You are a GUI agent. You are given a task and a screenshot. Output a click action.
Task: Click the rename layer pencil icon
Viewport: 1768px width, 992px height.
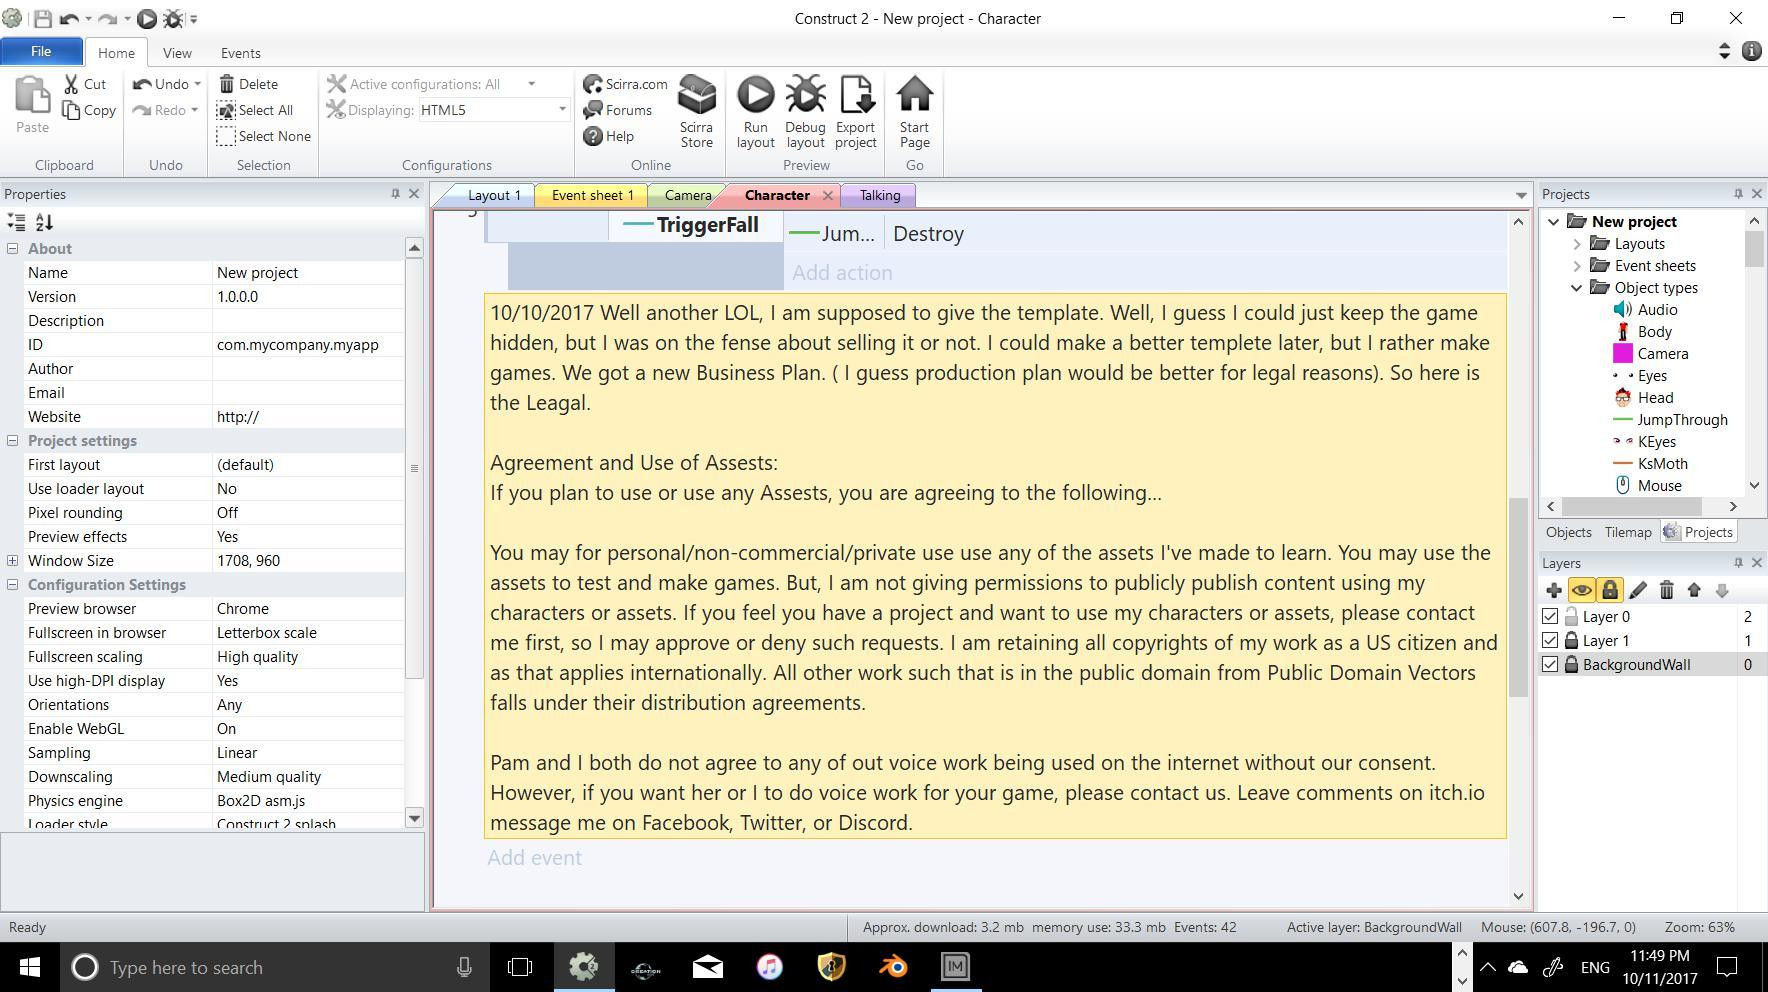tap(1638, 591)
